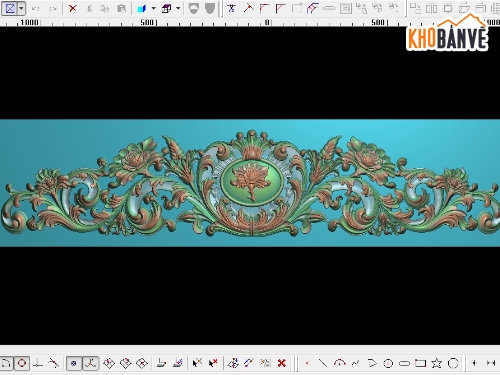The image size is (500, 375).
Task: Click the second dark shield shading icon
Action: pos(210,8)
